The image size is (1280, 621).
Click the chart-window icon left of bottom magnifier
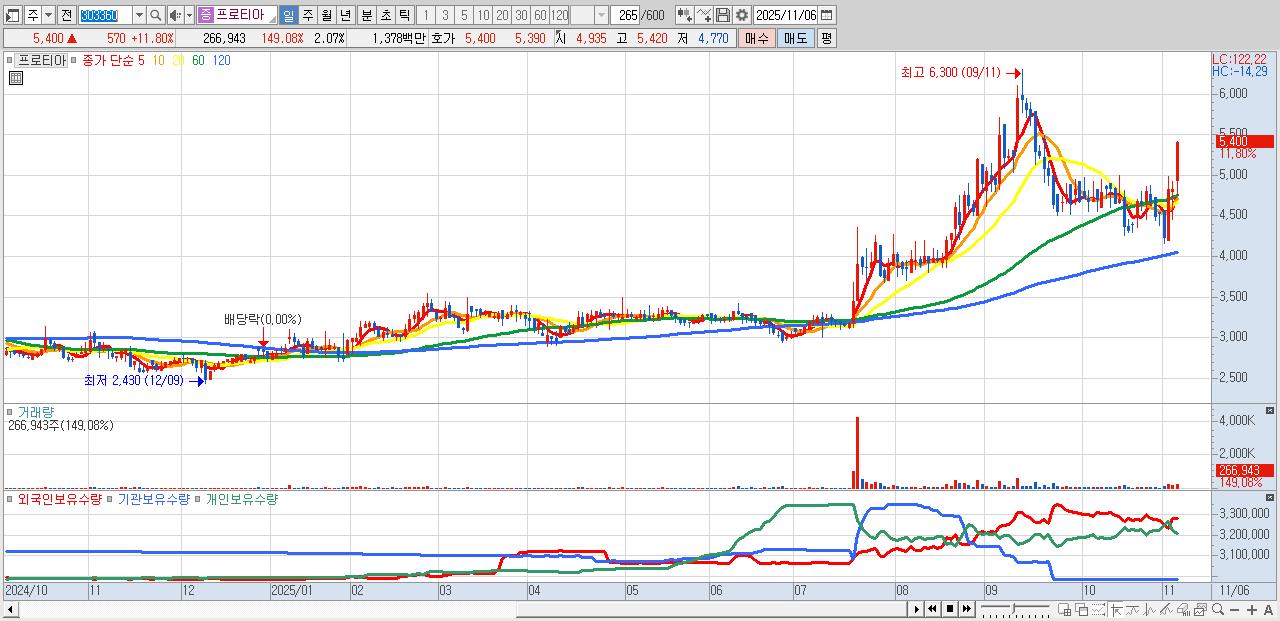click(x=1200, y=610)
